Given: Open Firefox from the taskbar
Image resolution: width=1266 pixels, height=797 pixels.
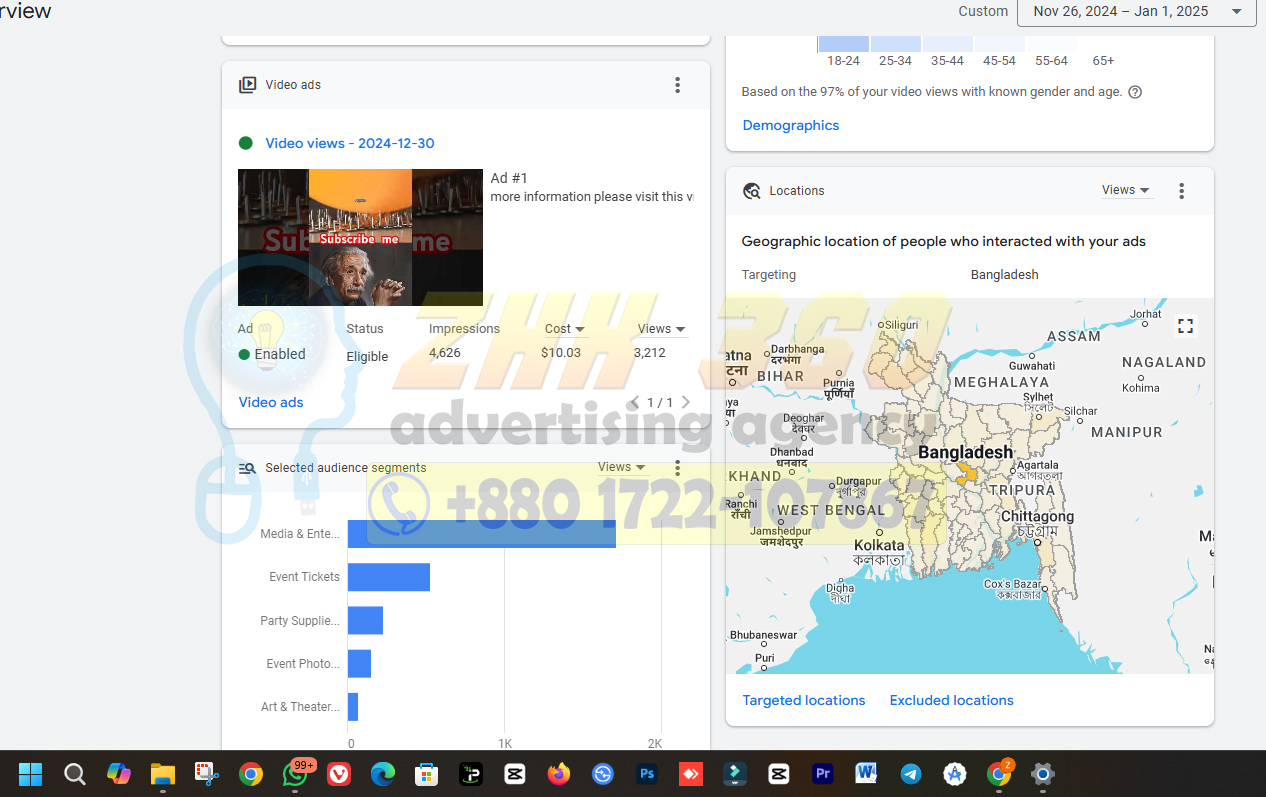Looking at the screenshot, I should click(x=559, y=774).
